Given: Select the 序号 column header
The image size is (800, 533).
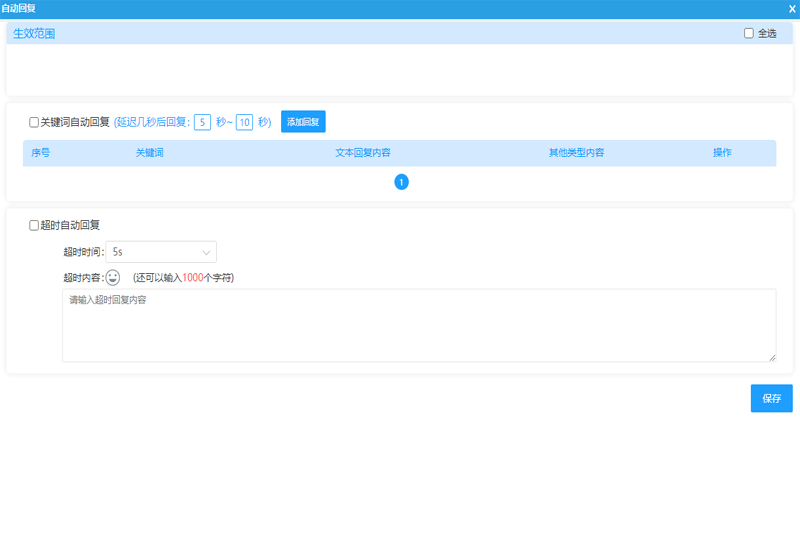Looking at the screenshot, I should pos(41,153).
